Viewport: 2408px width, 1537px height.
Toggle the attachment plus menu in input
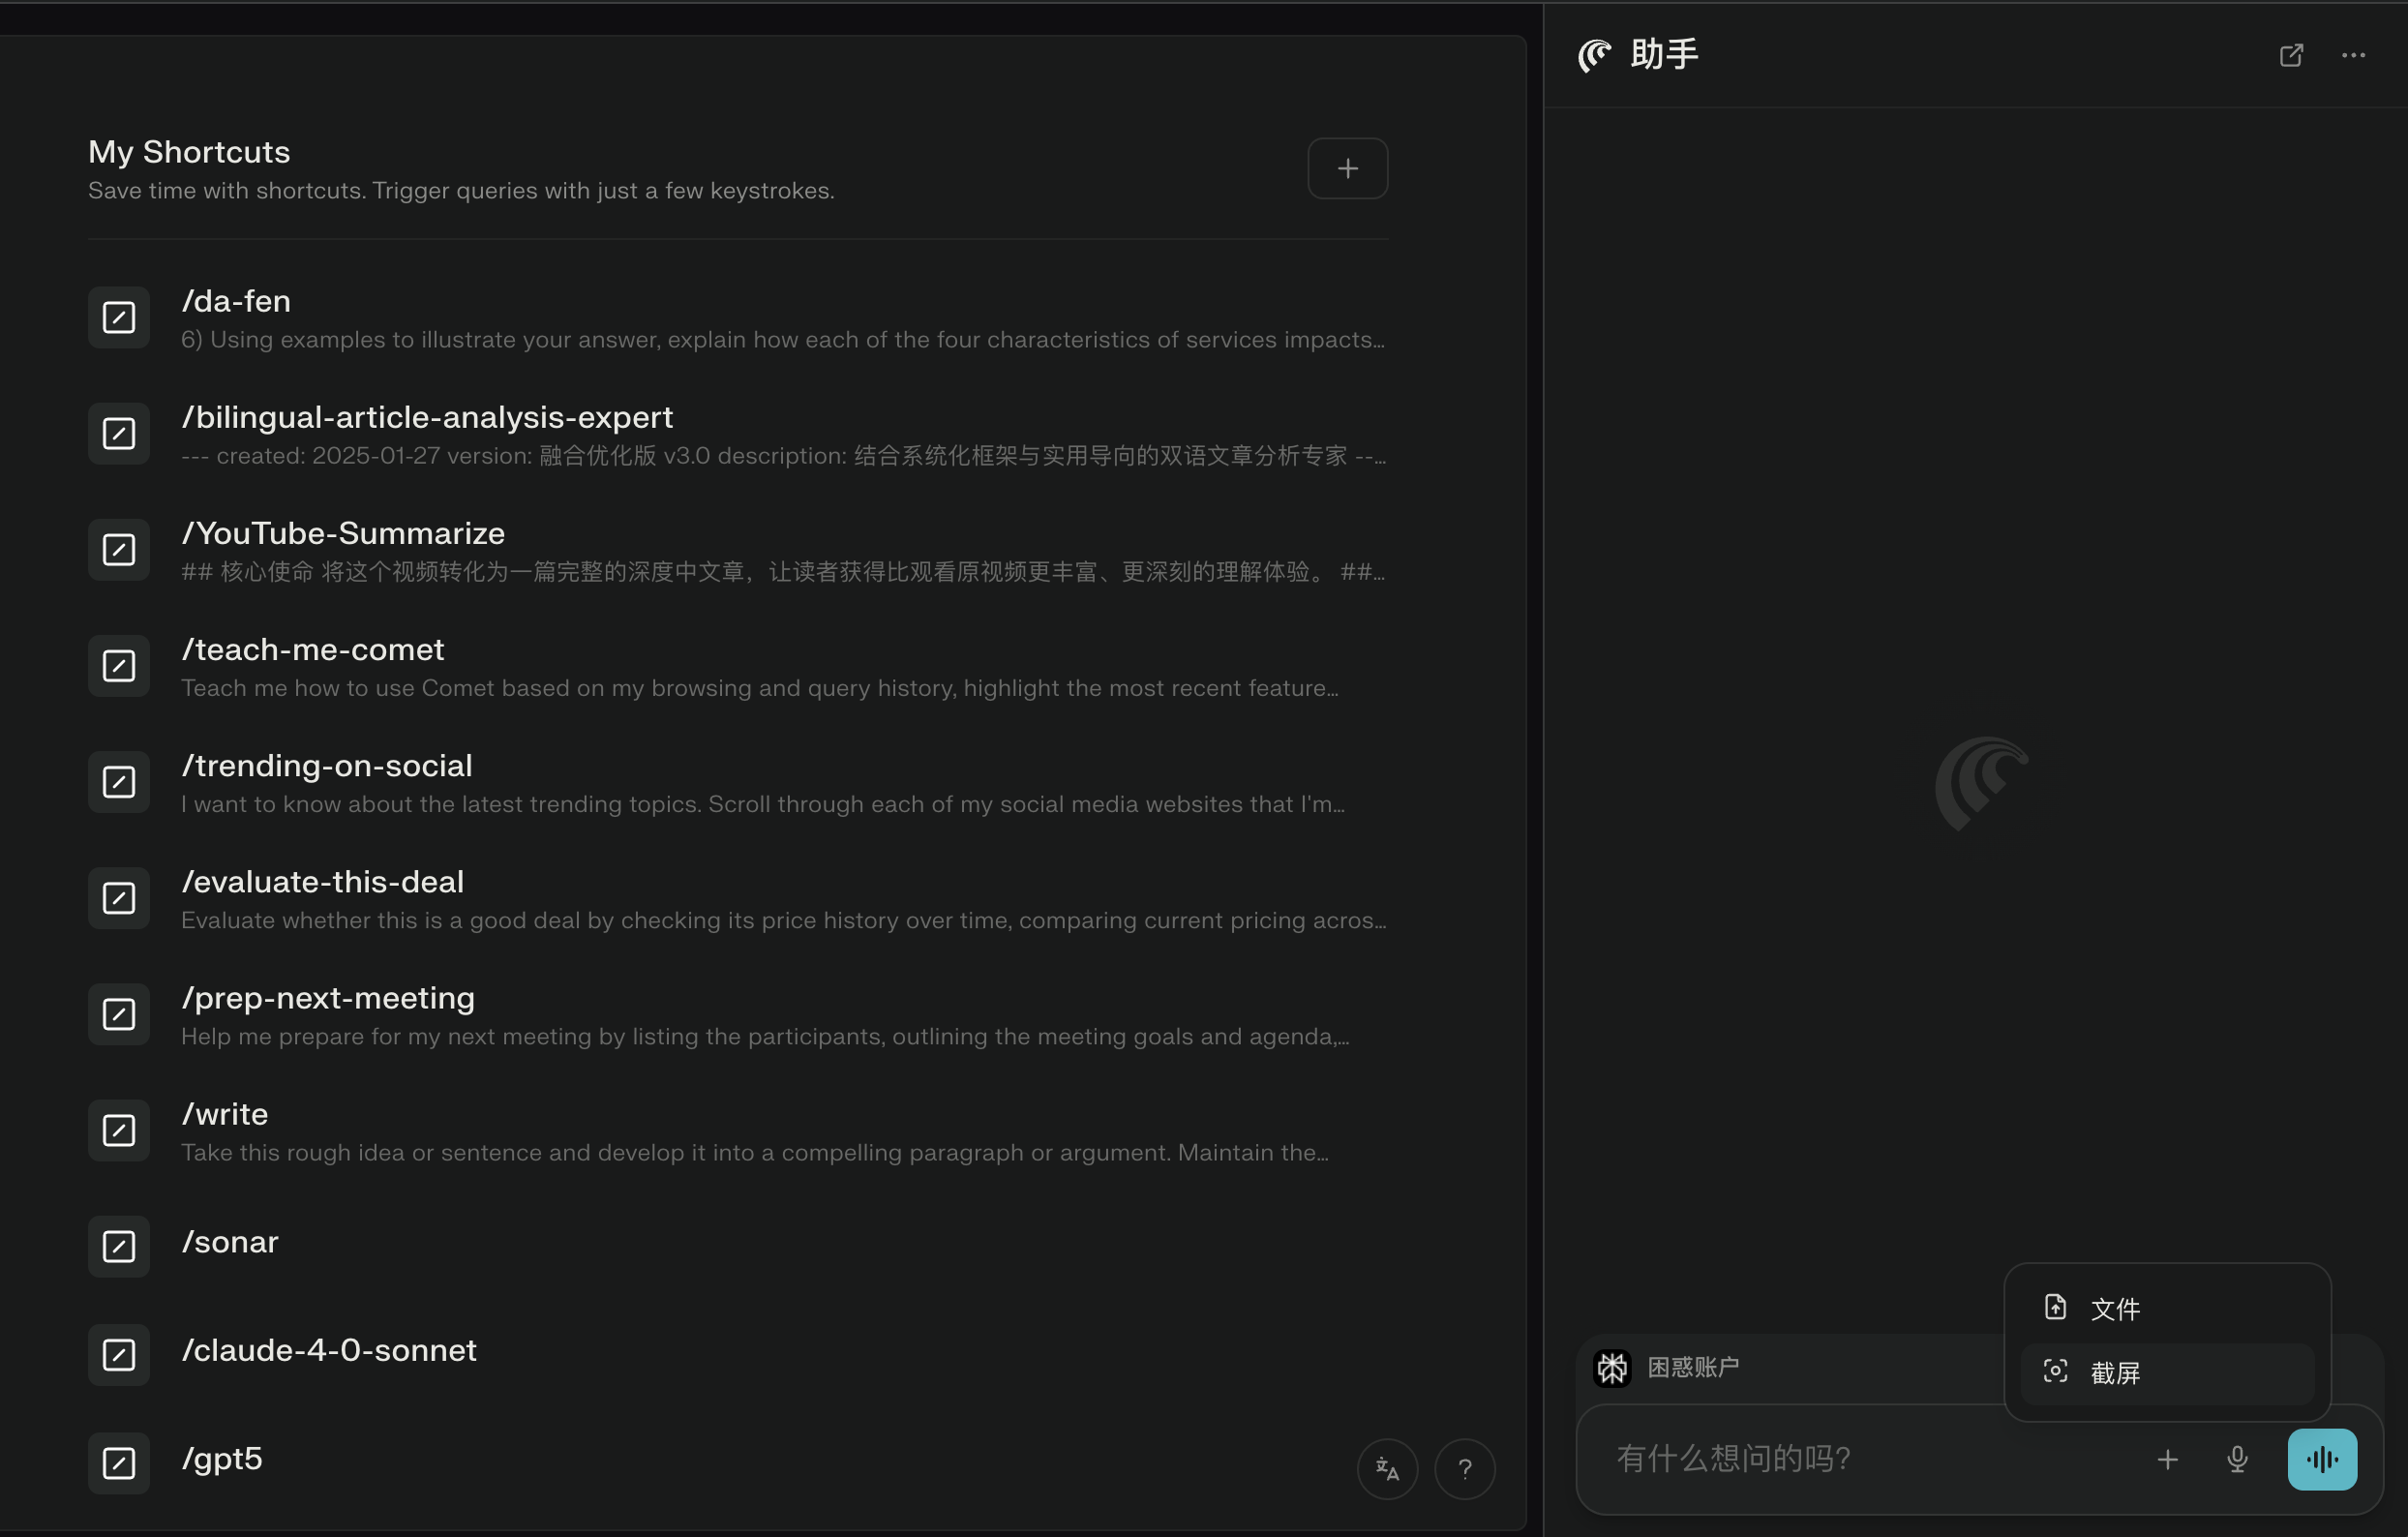point(2167,1459)
